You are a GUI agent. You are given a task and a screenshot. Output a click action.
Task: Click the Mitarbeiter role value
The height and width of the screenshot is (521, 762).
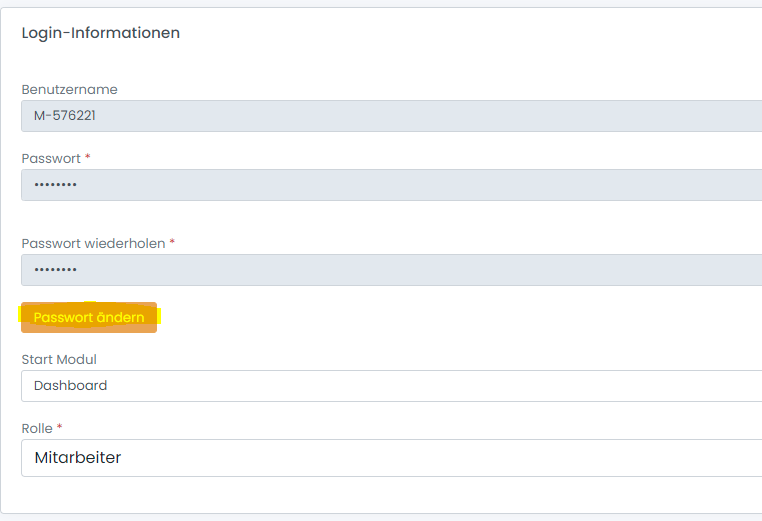(x=78, y=458)
